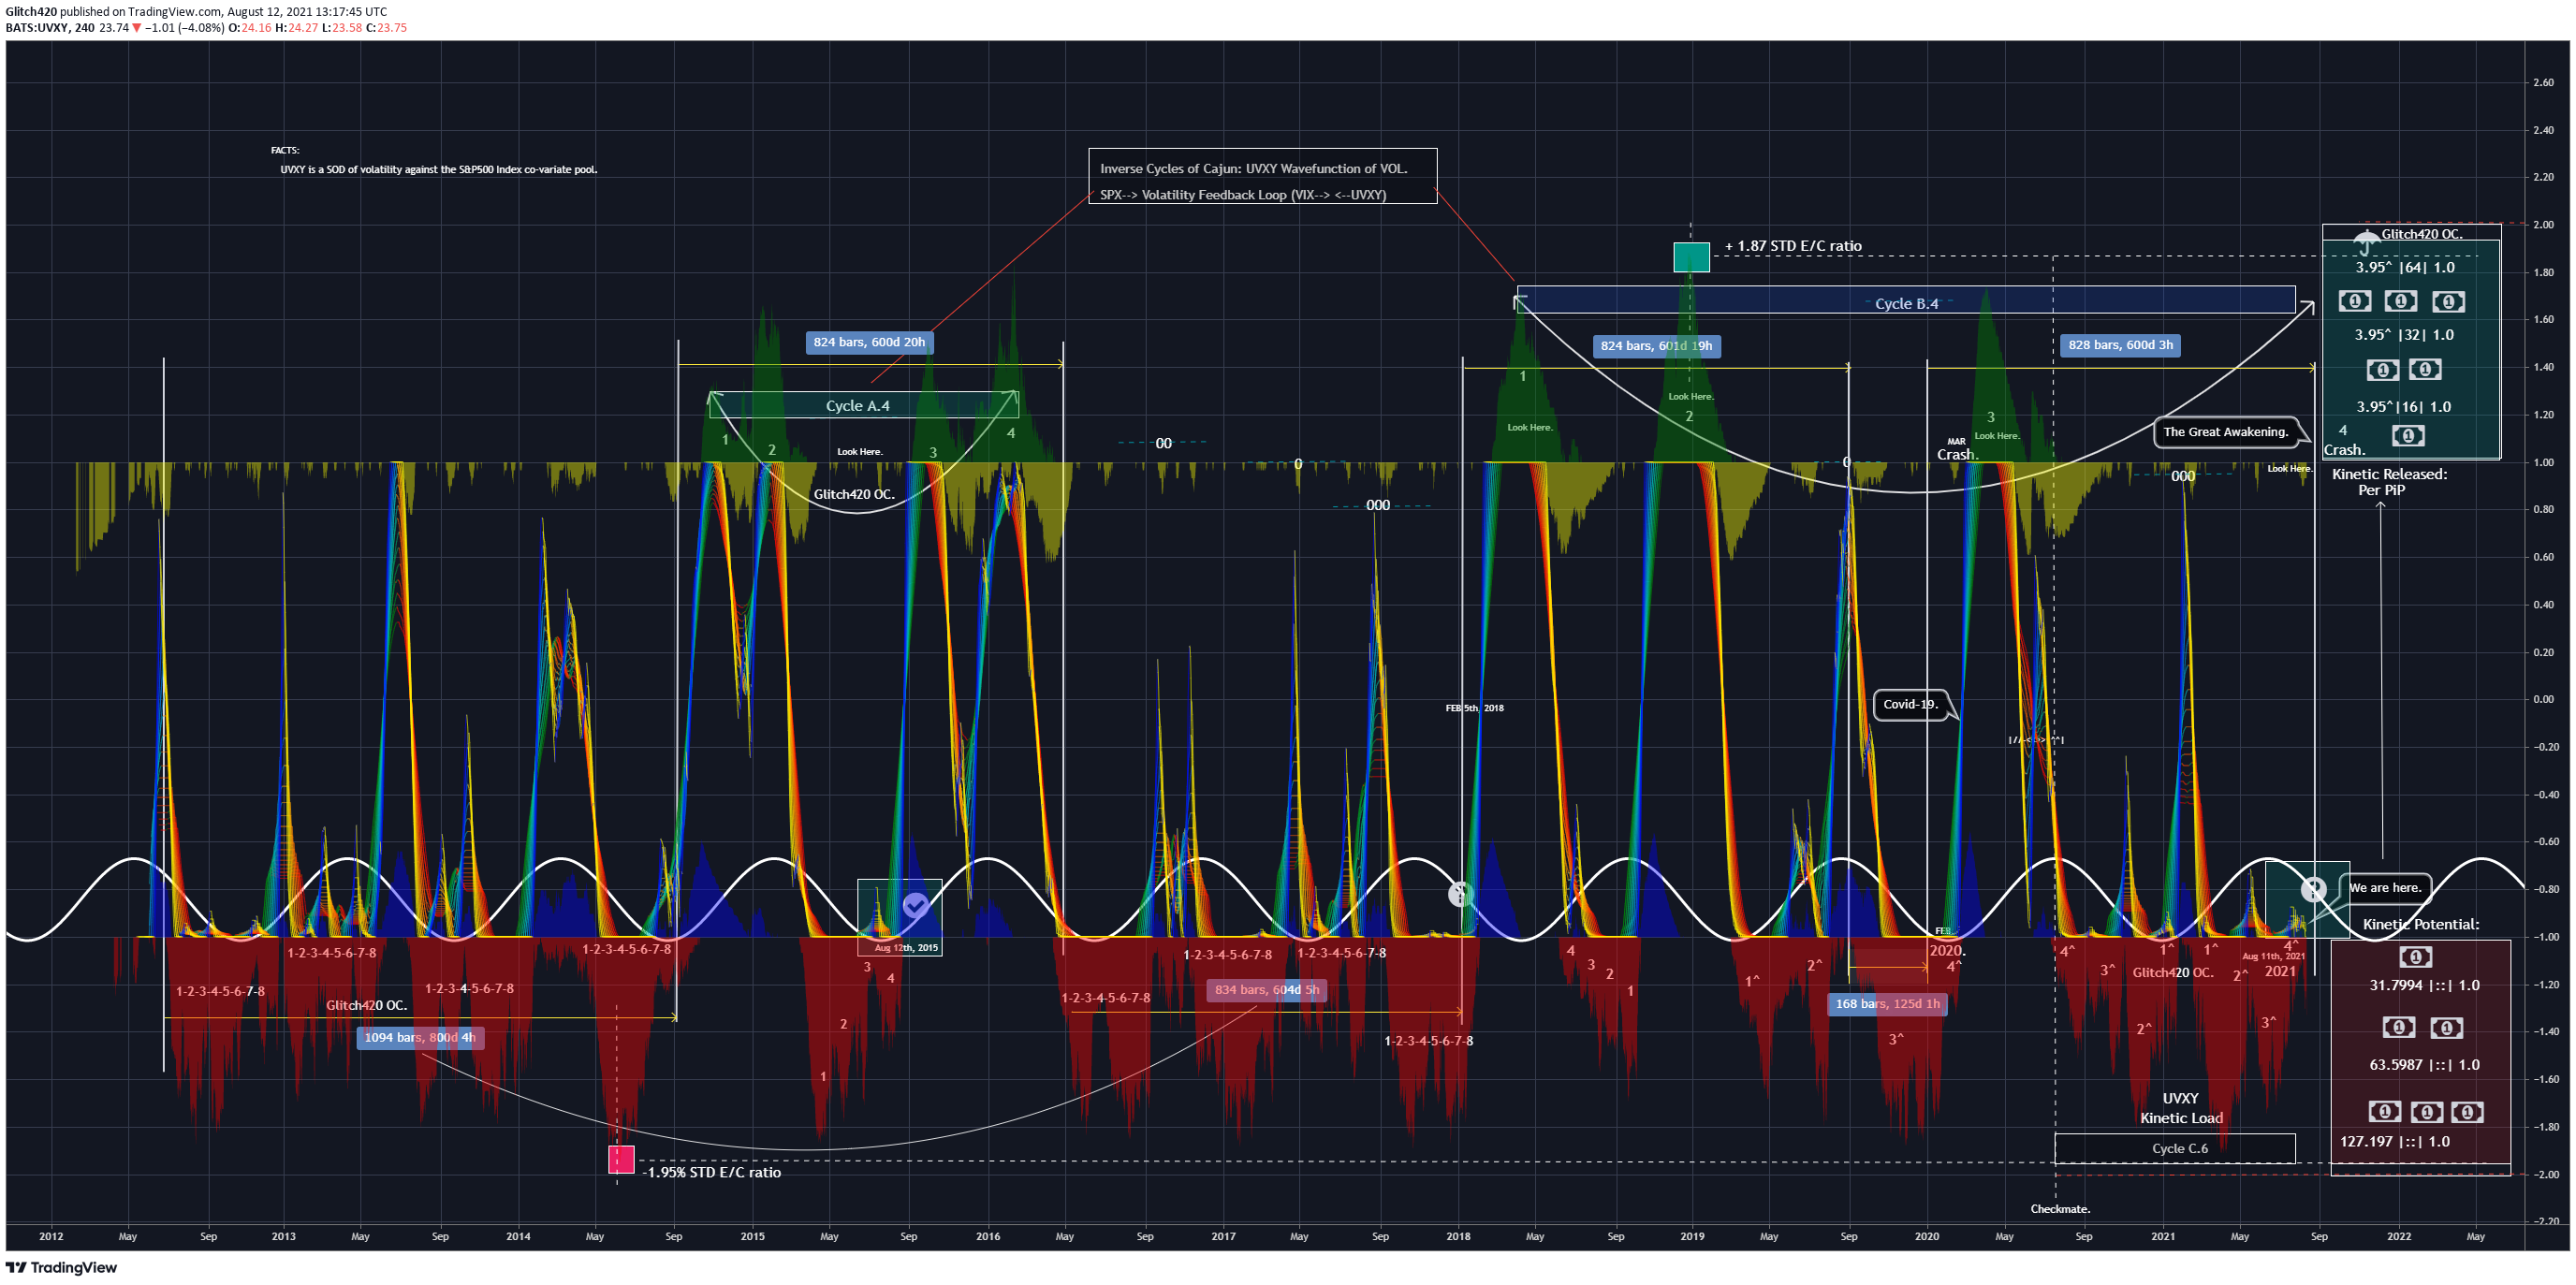2576x1285 pixels.
Task: Click pink square at -1.95% STD E/C ratio
Action: (621, 1159)
